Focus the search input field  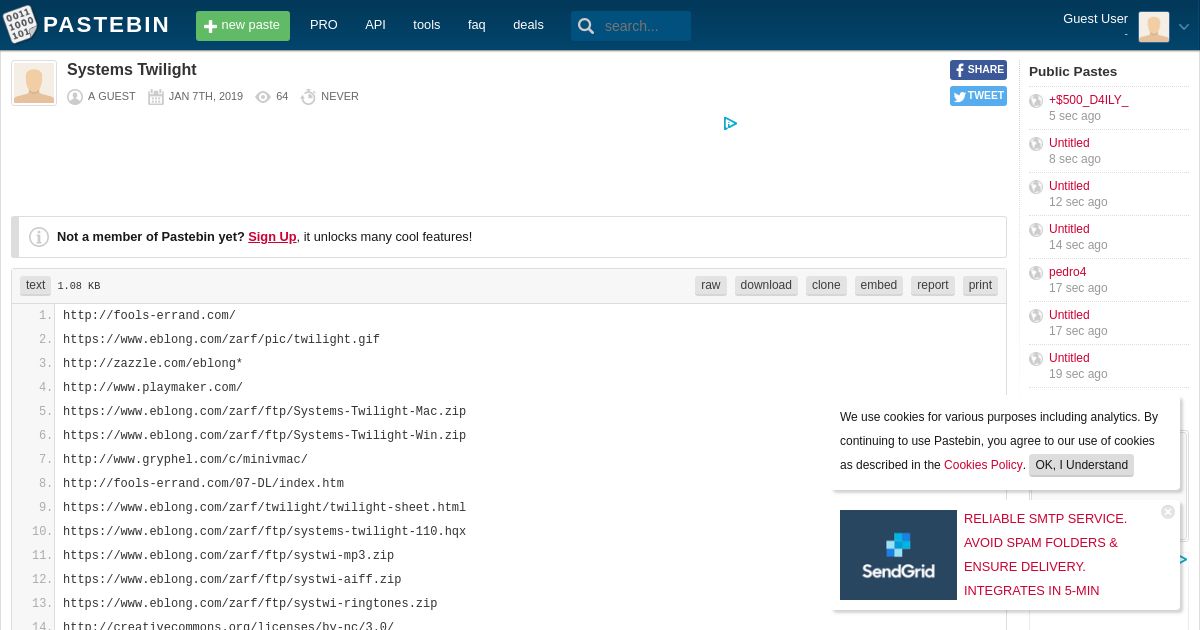click(x=645, y=26)
